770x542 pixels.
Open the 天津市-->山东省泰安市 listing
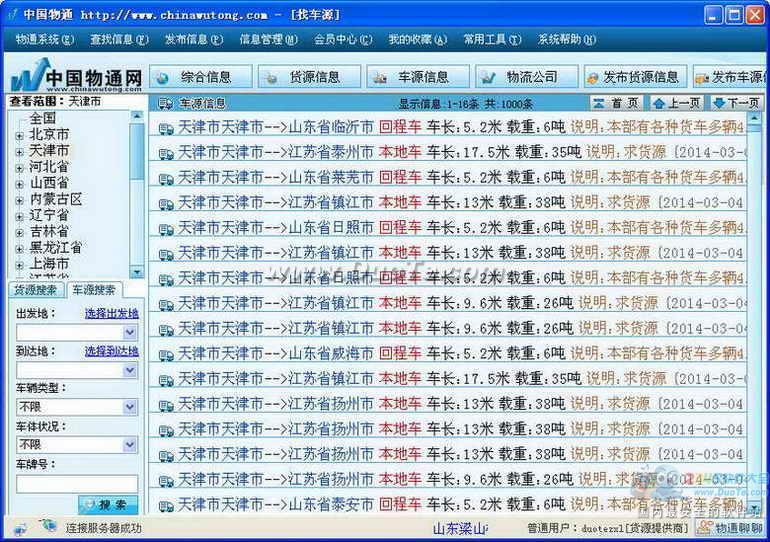tap(276, 504)
